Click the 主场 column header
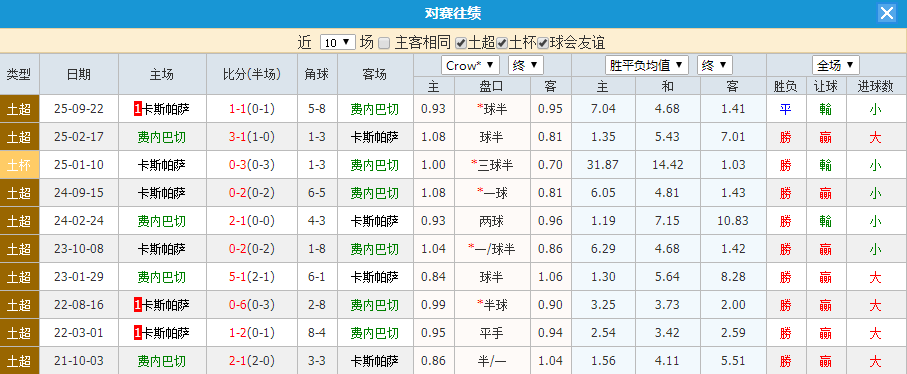 (x=162, y=74)
